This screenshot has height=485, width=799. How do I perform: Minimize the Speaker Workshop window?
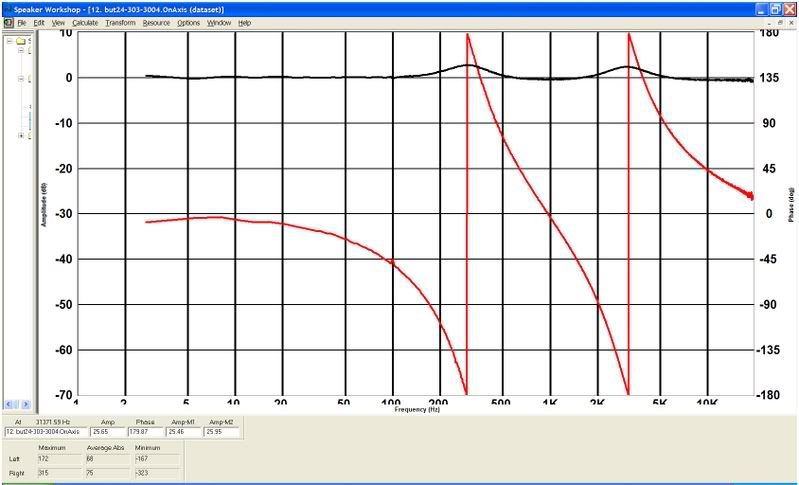[762, 10]
